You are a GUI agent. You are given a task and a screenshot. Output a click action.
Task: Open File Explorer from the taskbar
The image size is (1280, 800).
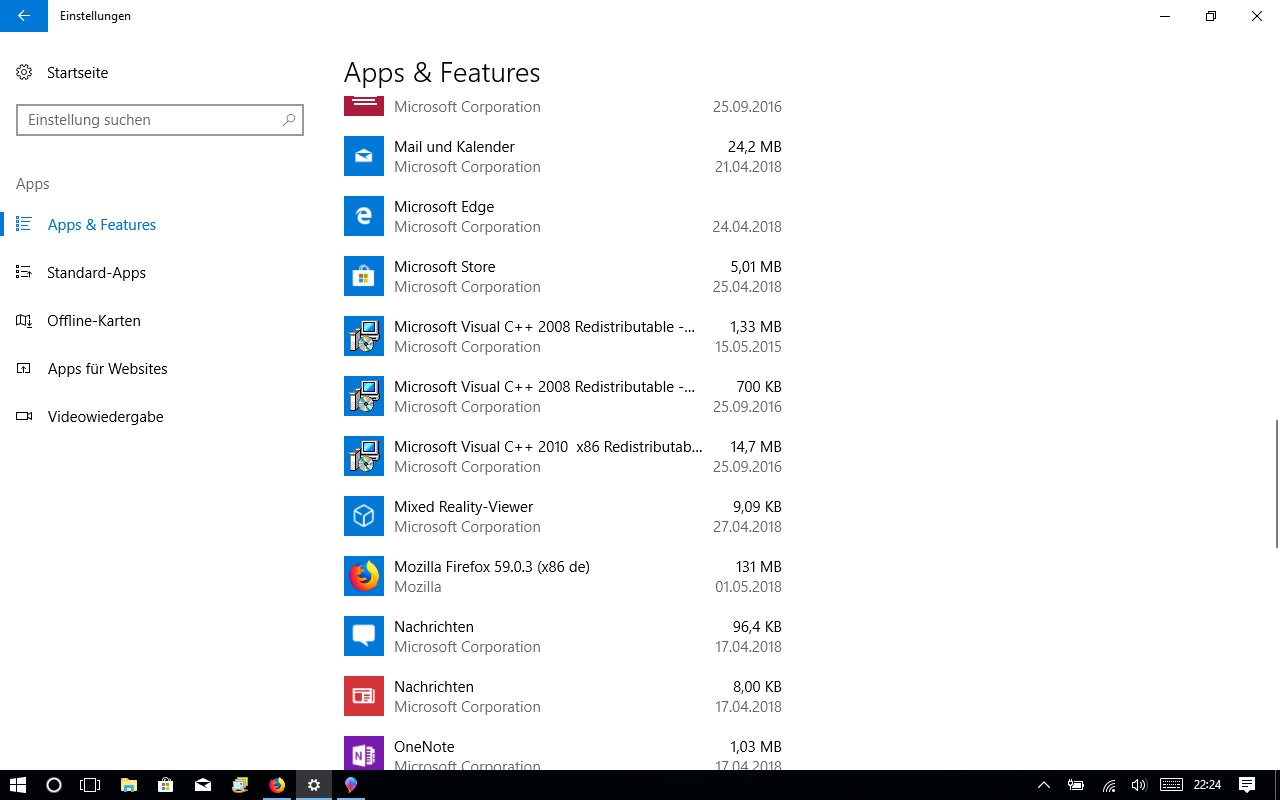pos(129,785)
